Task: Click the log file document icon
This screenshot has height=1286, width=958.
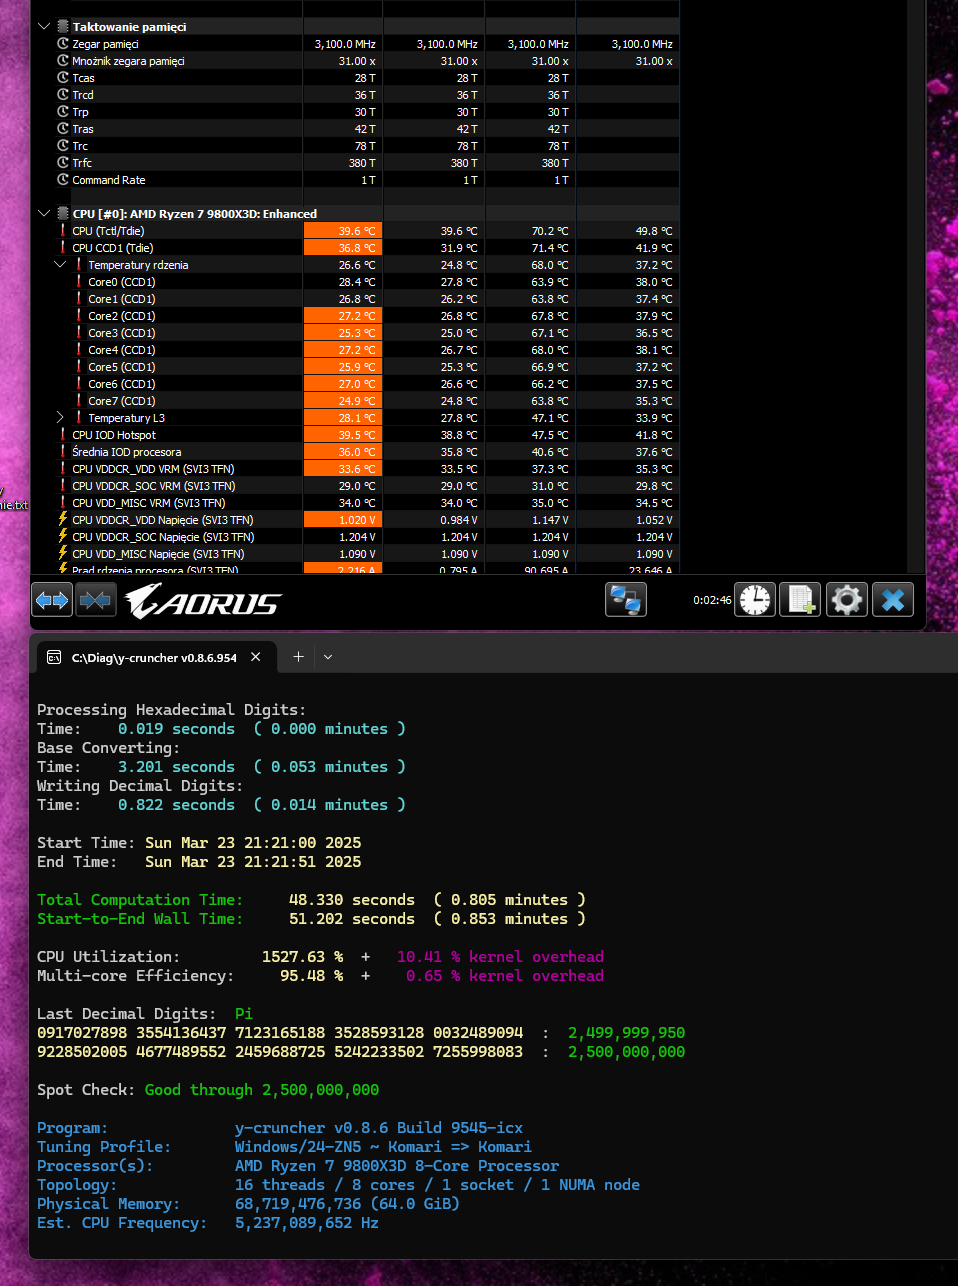Action: coord(800,600)
